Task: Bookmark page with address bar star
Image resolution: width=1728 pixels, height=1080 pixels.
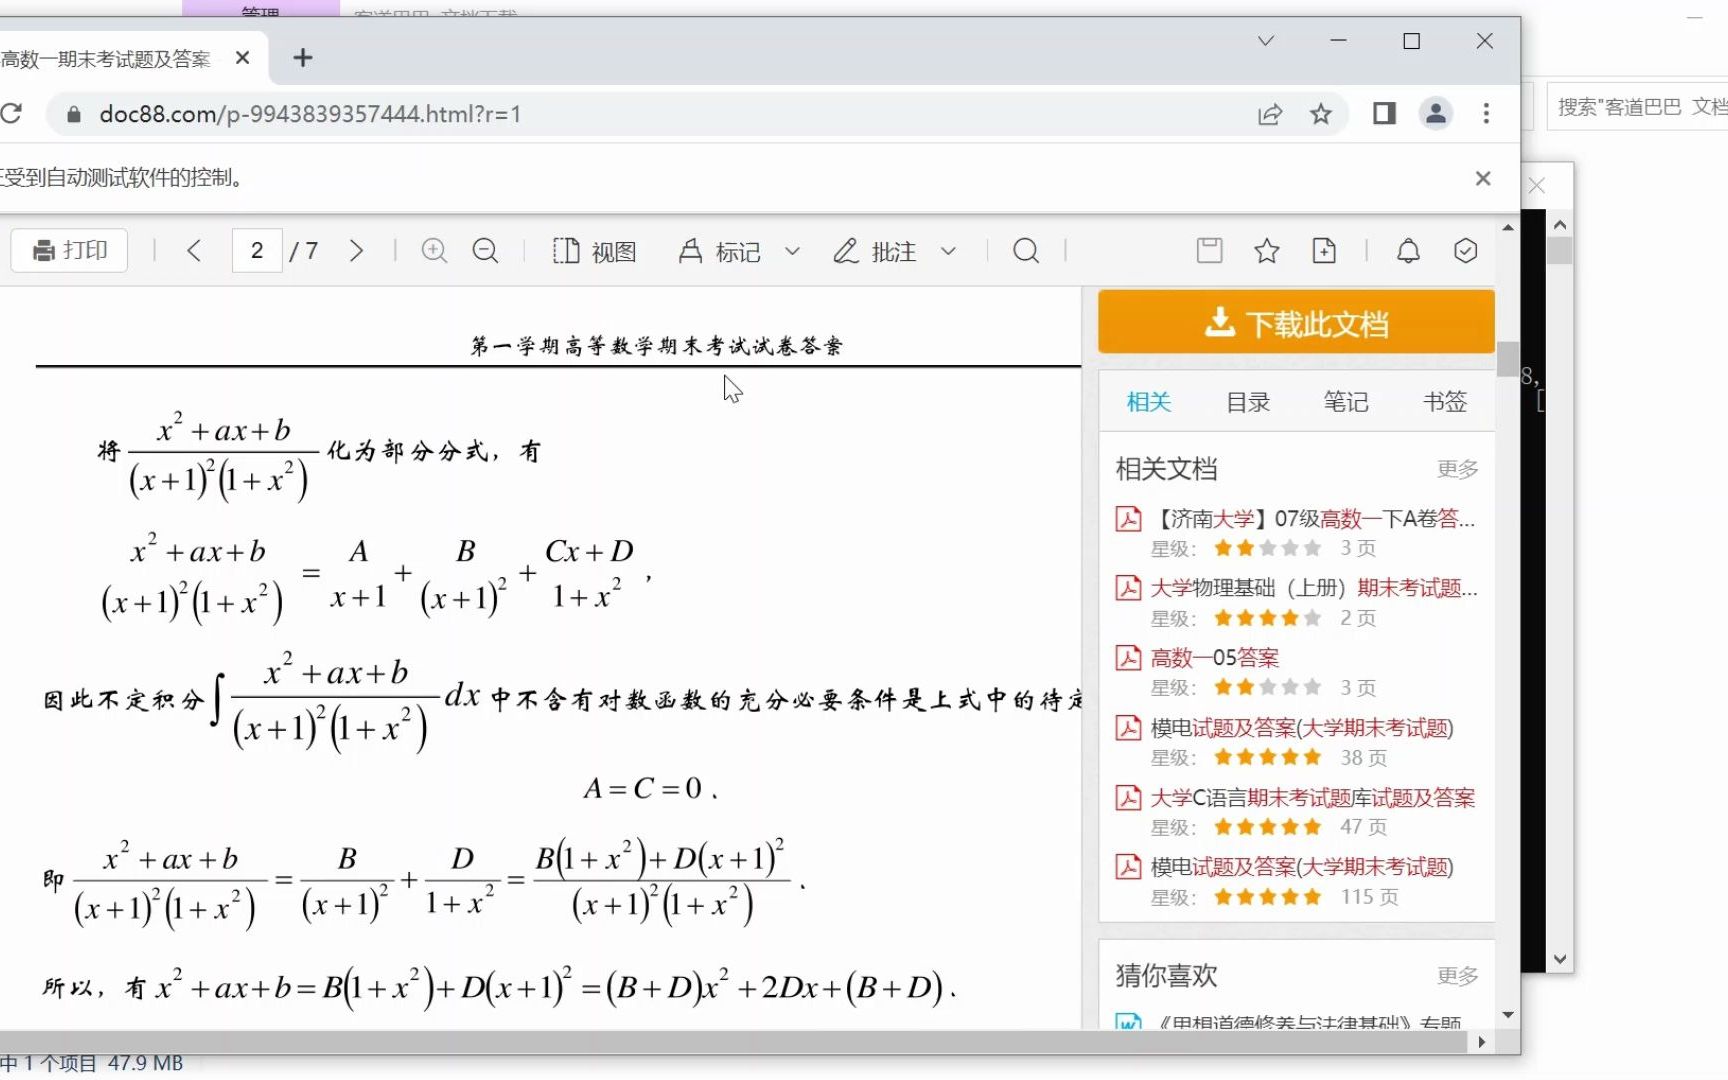Action: click(1321, 114)
